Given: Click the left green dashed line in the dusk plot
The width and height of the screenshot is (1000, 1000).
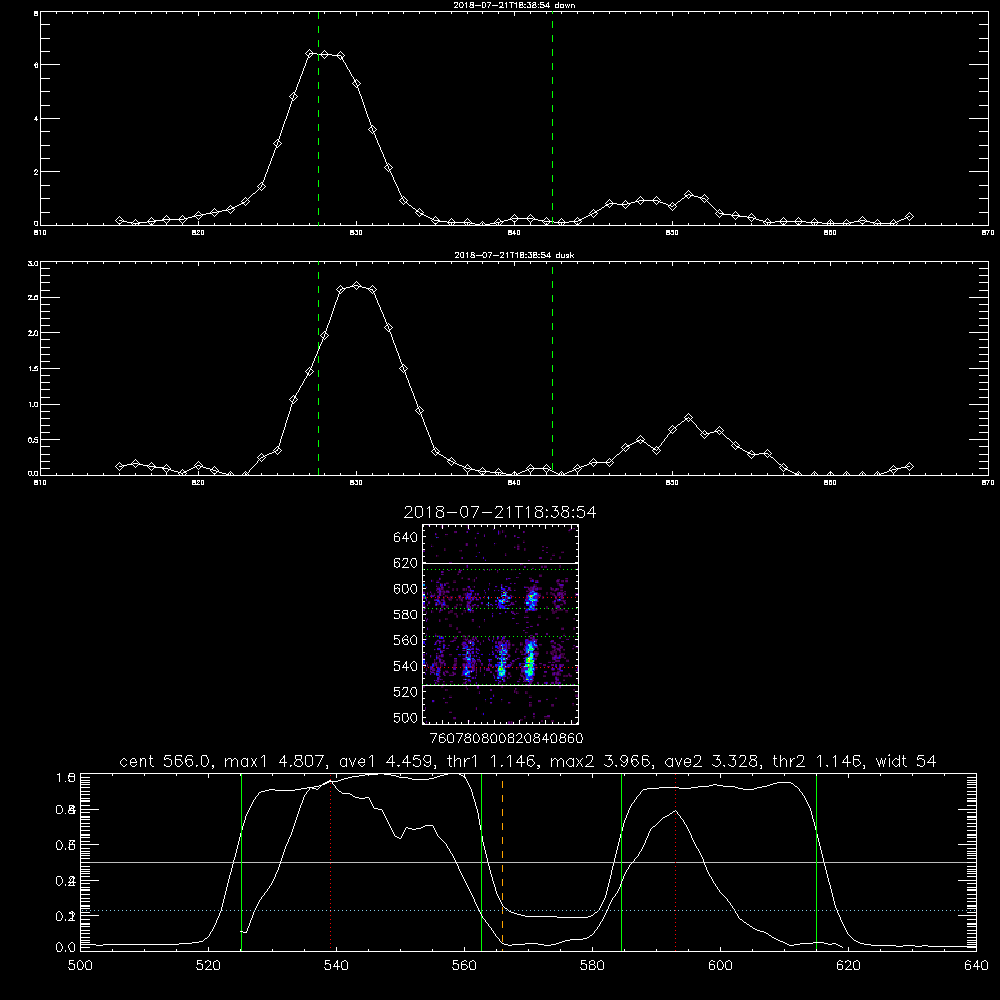Looking at the screenshot, I should [318, 369].
